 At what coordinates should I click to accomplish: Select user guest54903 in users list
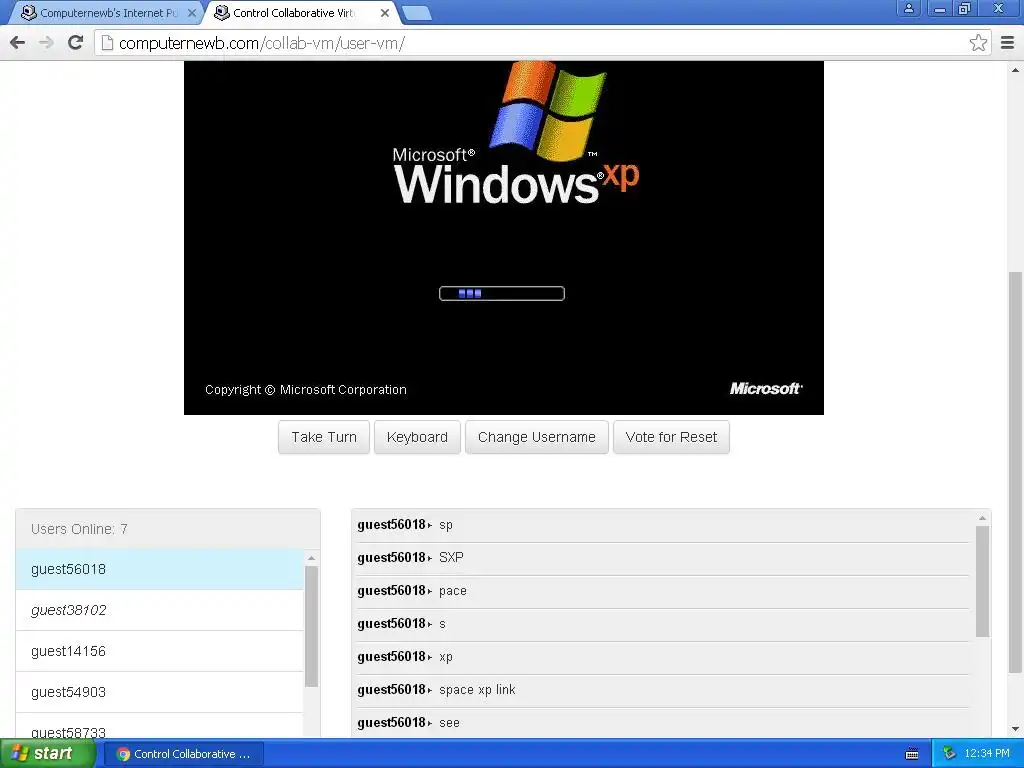[160, 692]
